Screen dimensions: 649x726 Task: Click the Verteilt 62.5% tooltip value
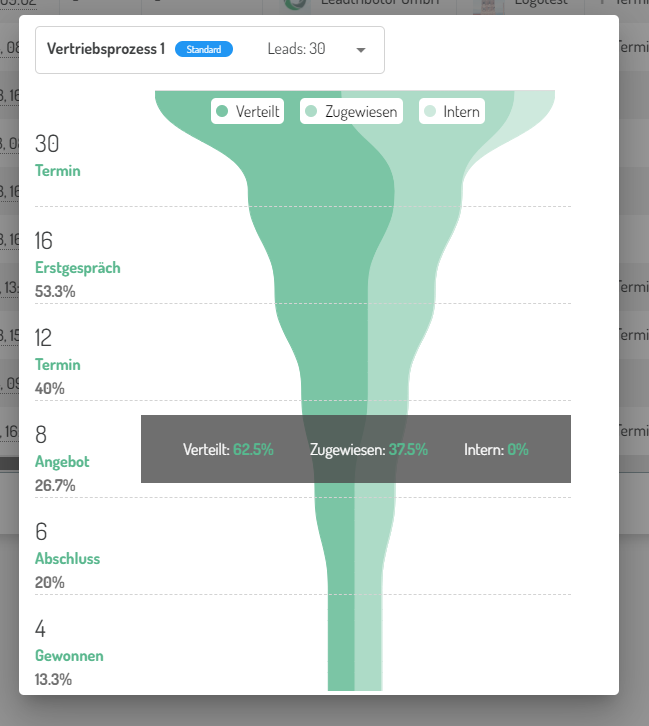point(253,450)
